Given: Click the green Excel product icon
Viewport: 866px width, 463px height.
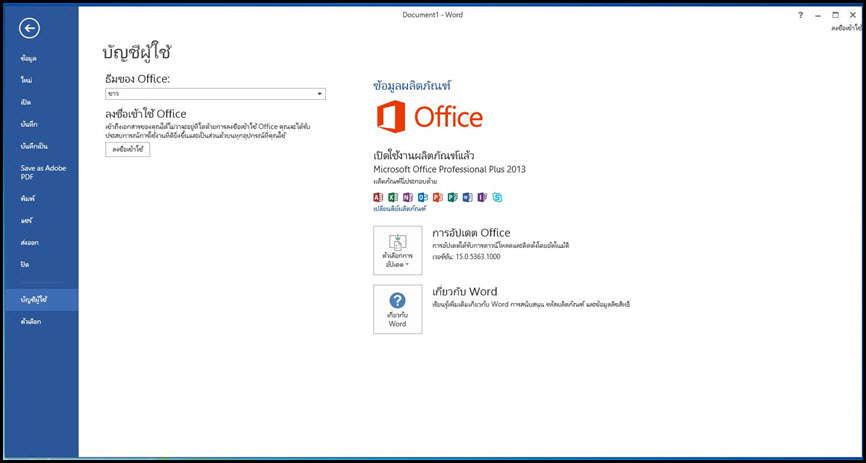Looking at the screenshot, I should pos(393,197).
